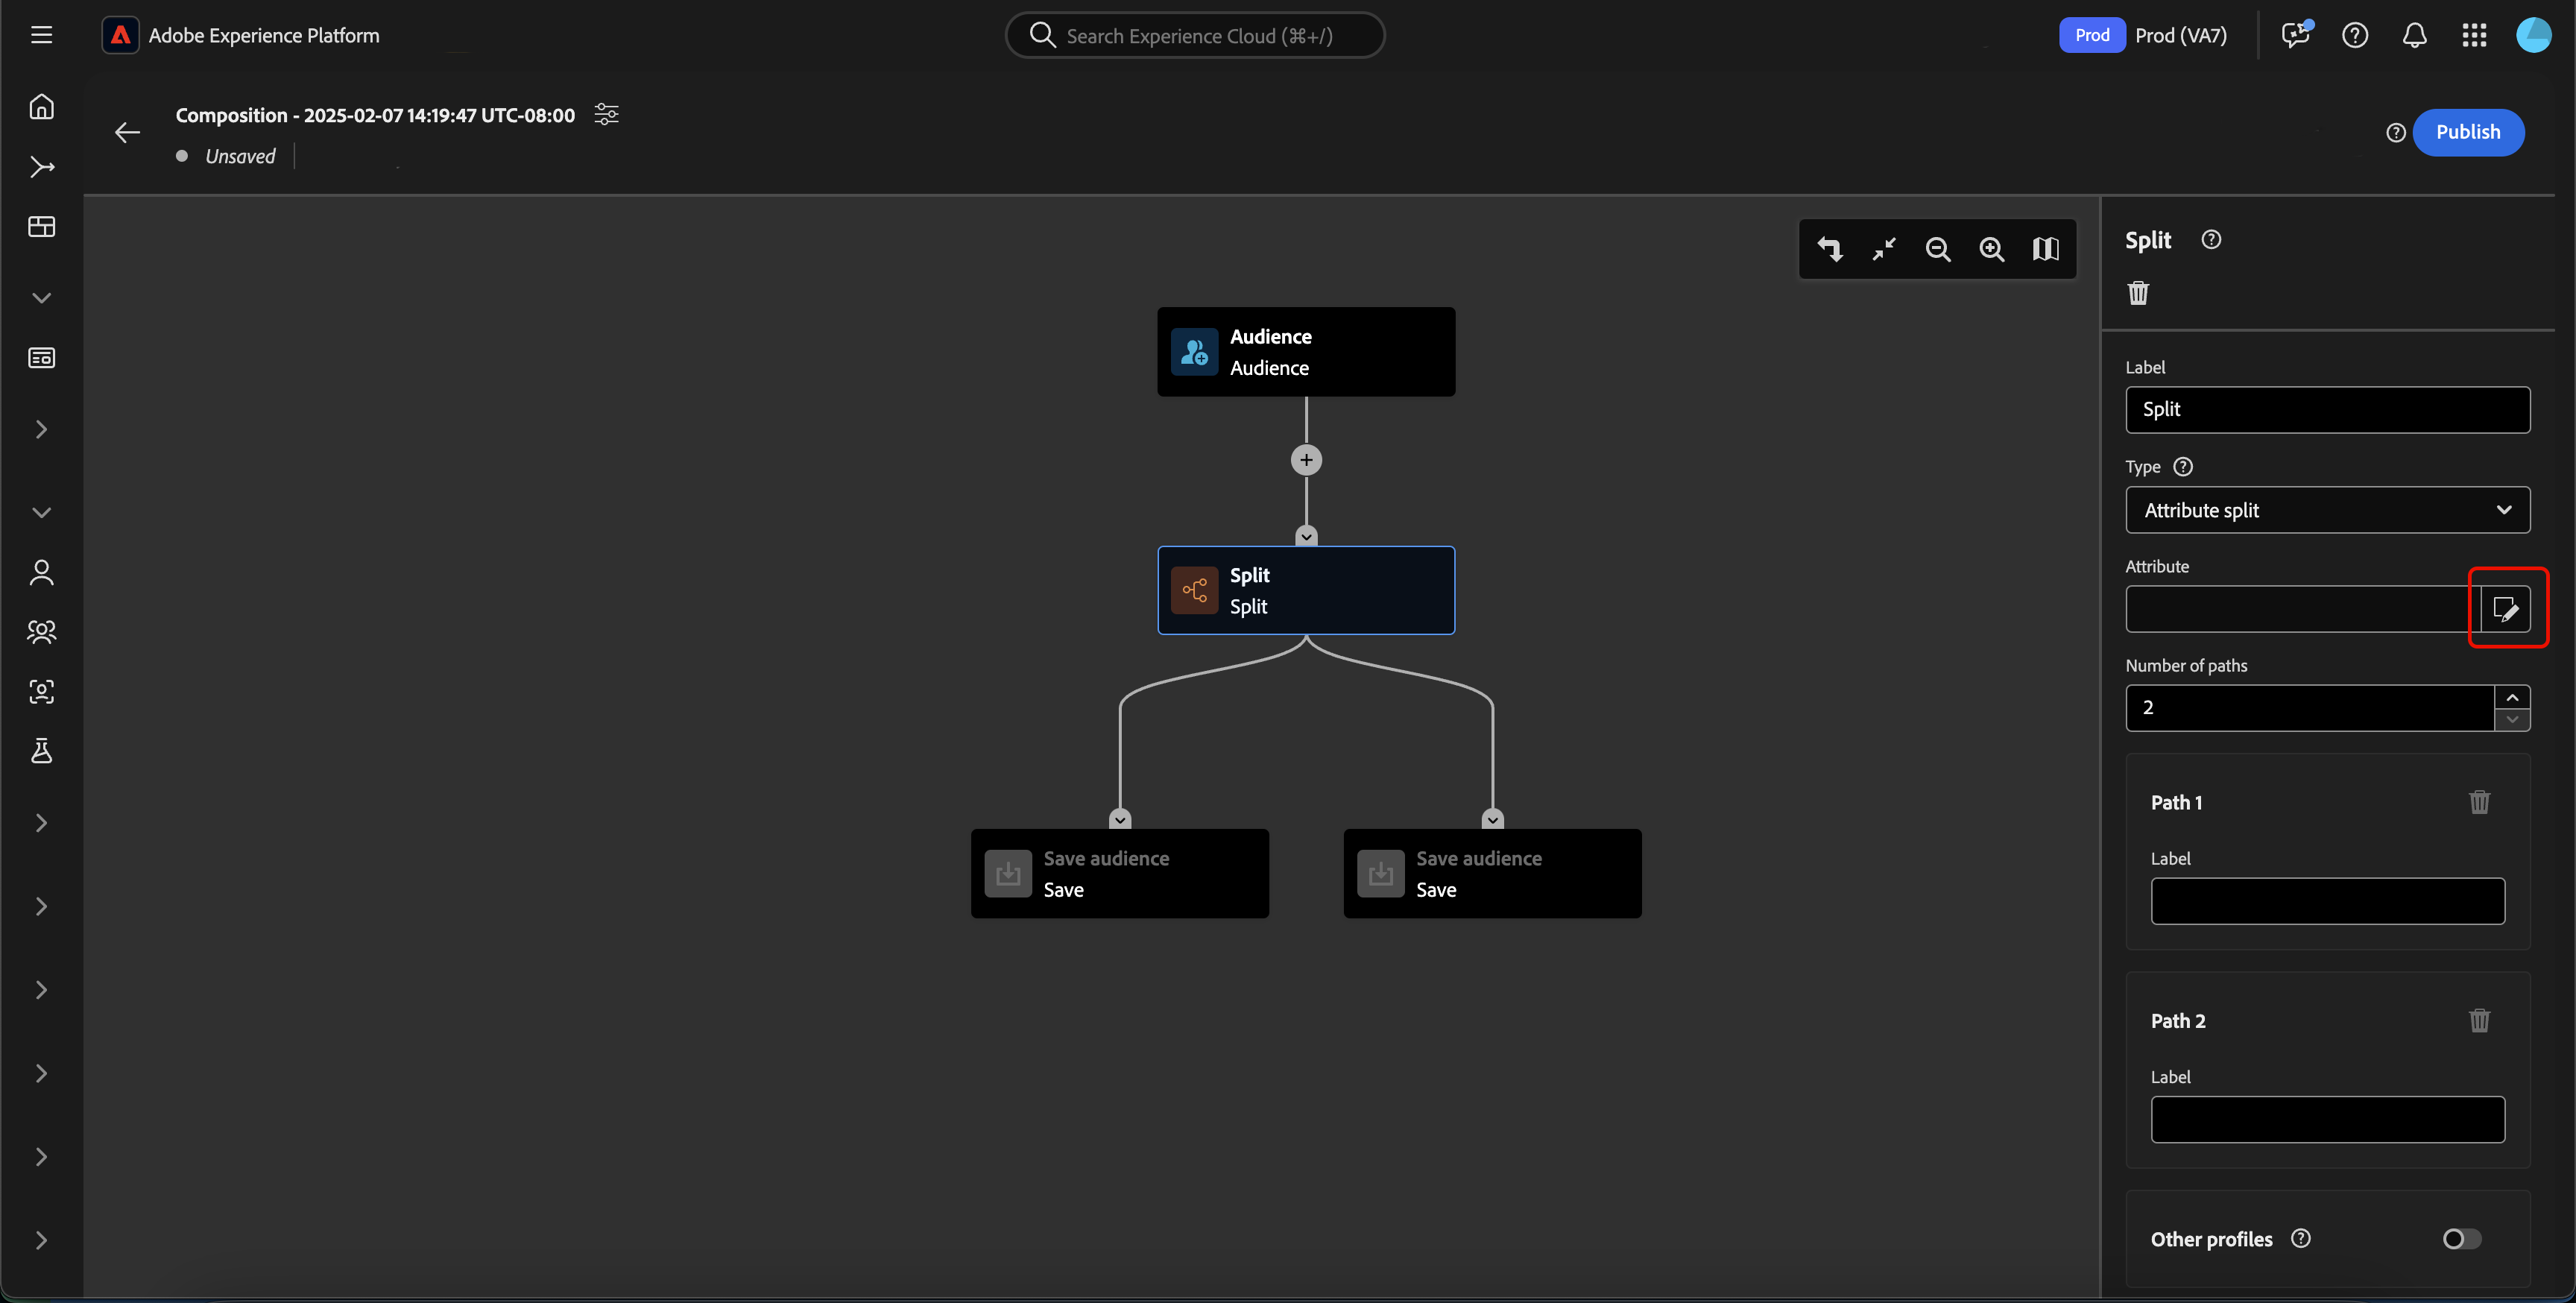Image resolution: width=2576 pixels, height=1303 pixels.
Task: Click the Publish button
Action: click(2467, 132)
